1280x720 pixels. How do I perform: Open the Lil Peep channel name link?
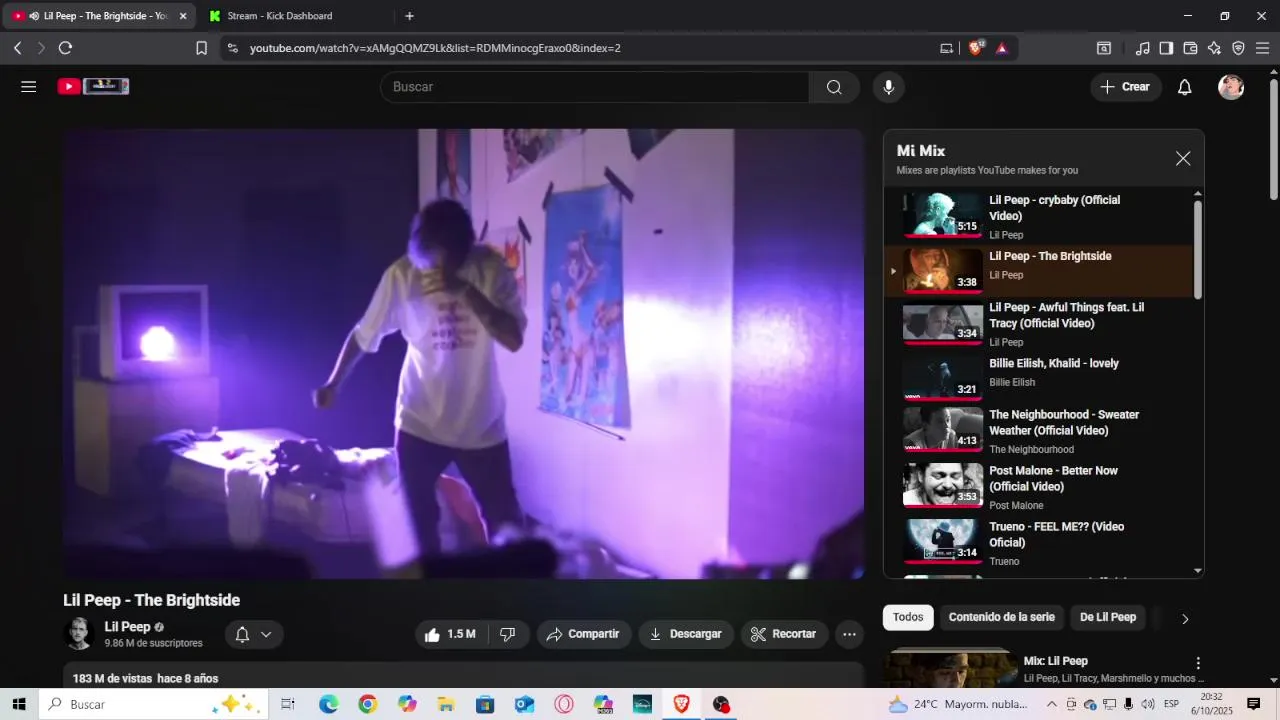[x=127, y=627]
